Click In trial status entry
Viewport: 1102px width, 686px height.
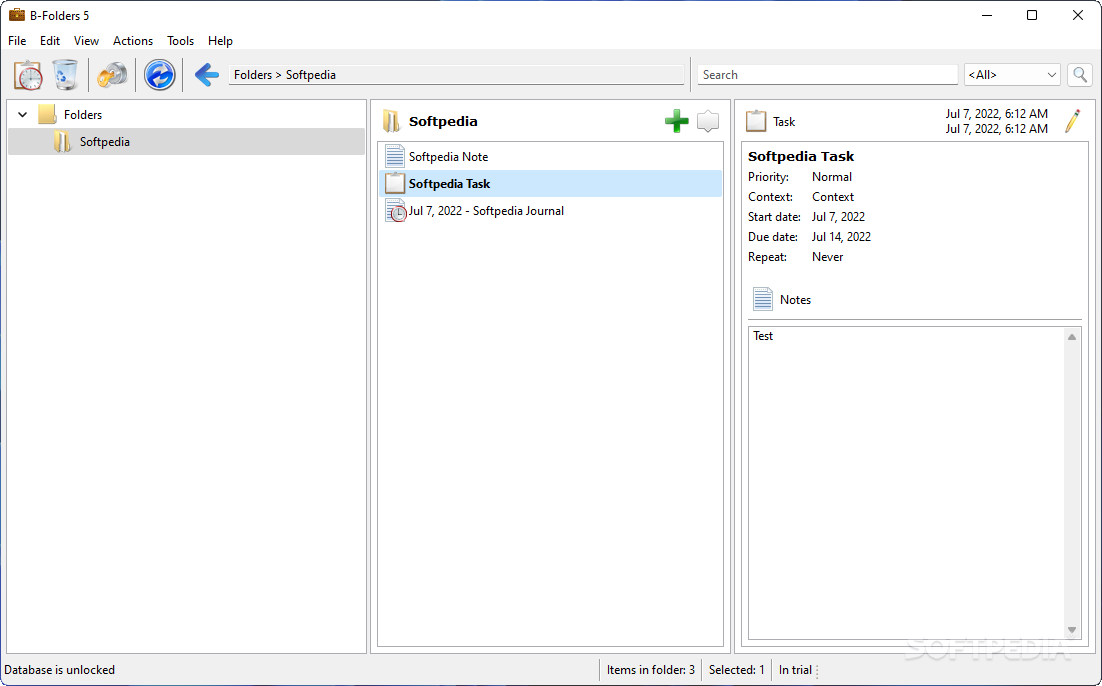click(795, 670)
